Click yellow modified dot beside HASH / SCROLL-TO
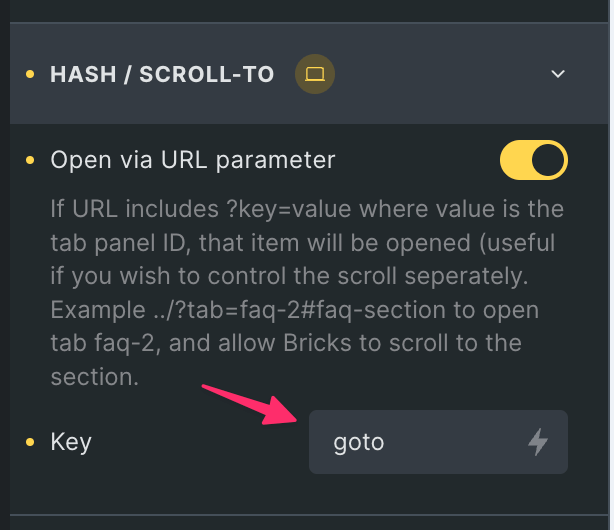Screen dimensions: 614x530 click(x=29, y=74)
